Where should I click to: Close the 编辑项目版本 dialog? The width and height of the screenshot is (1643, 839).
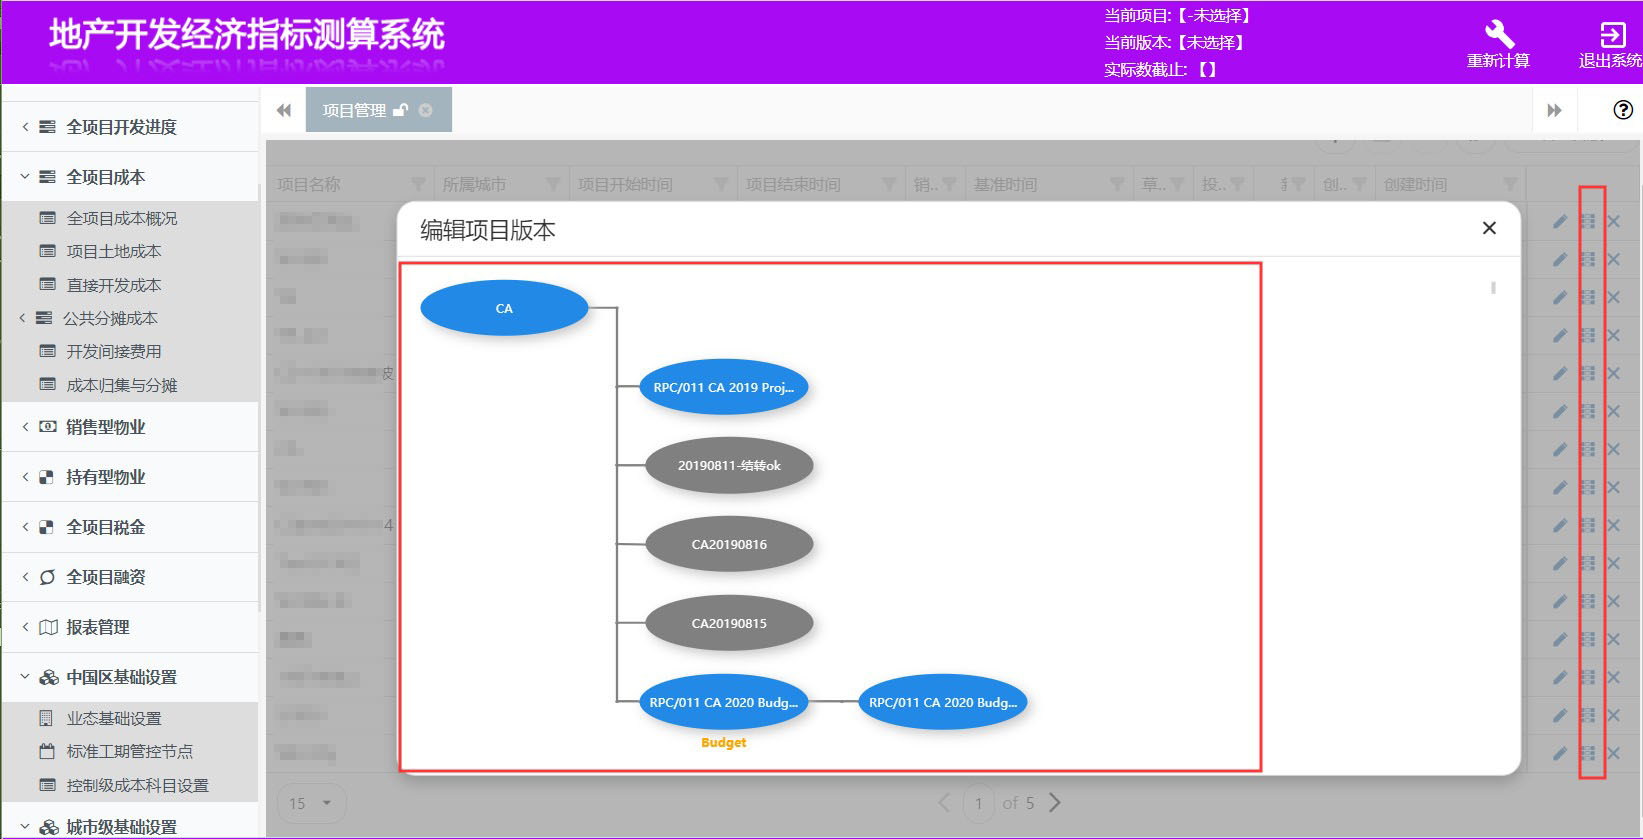(x=1489, y=228)
